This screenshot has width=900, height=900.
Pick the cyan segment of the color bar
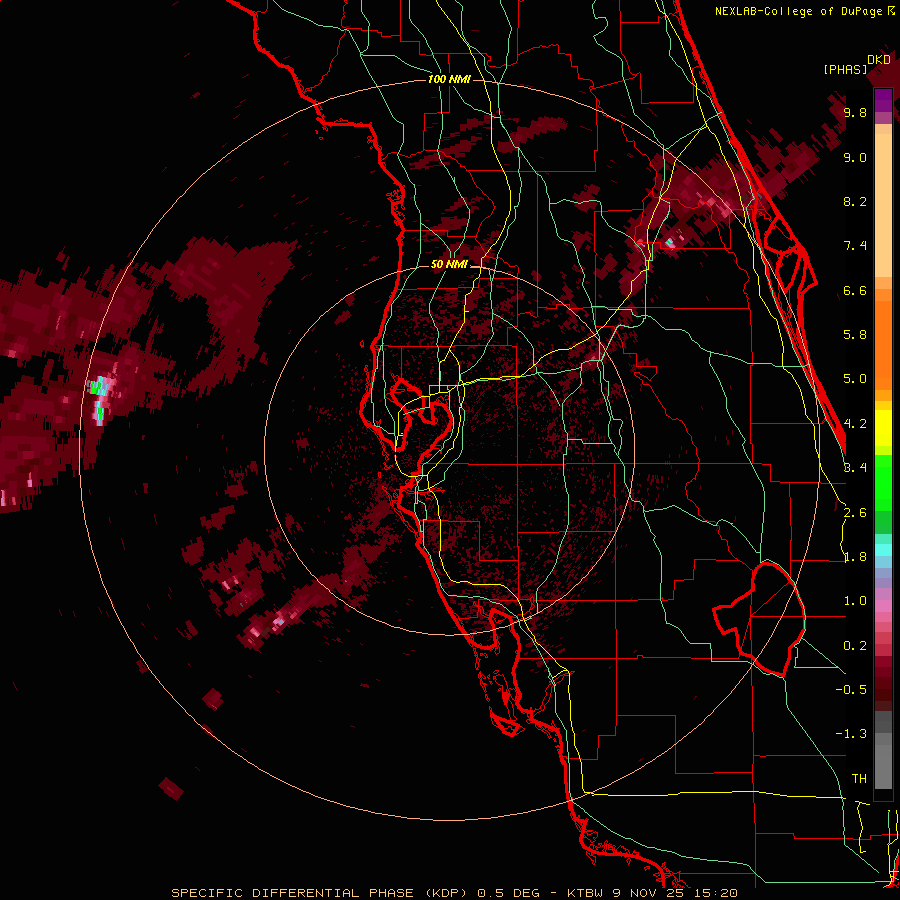[x=883, y=550]
